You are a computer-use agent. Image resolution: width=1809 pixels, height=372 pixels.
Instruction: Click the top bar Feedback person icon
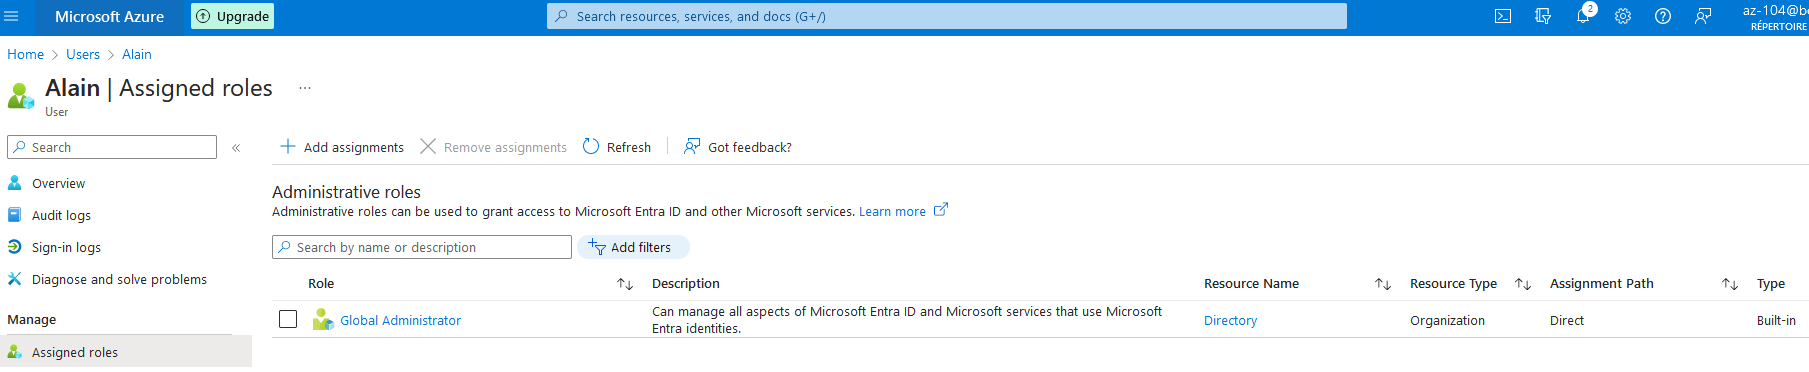pos(1703,16)
